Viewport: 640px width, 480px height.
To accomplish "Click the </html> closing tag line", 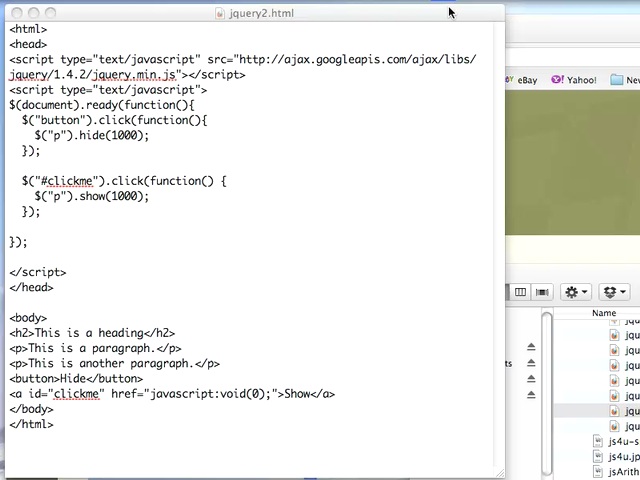I will click(x=31, y=424).
